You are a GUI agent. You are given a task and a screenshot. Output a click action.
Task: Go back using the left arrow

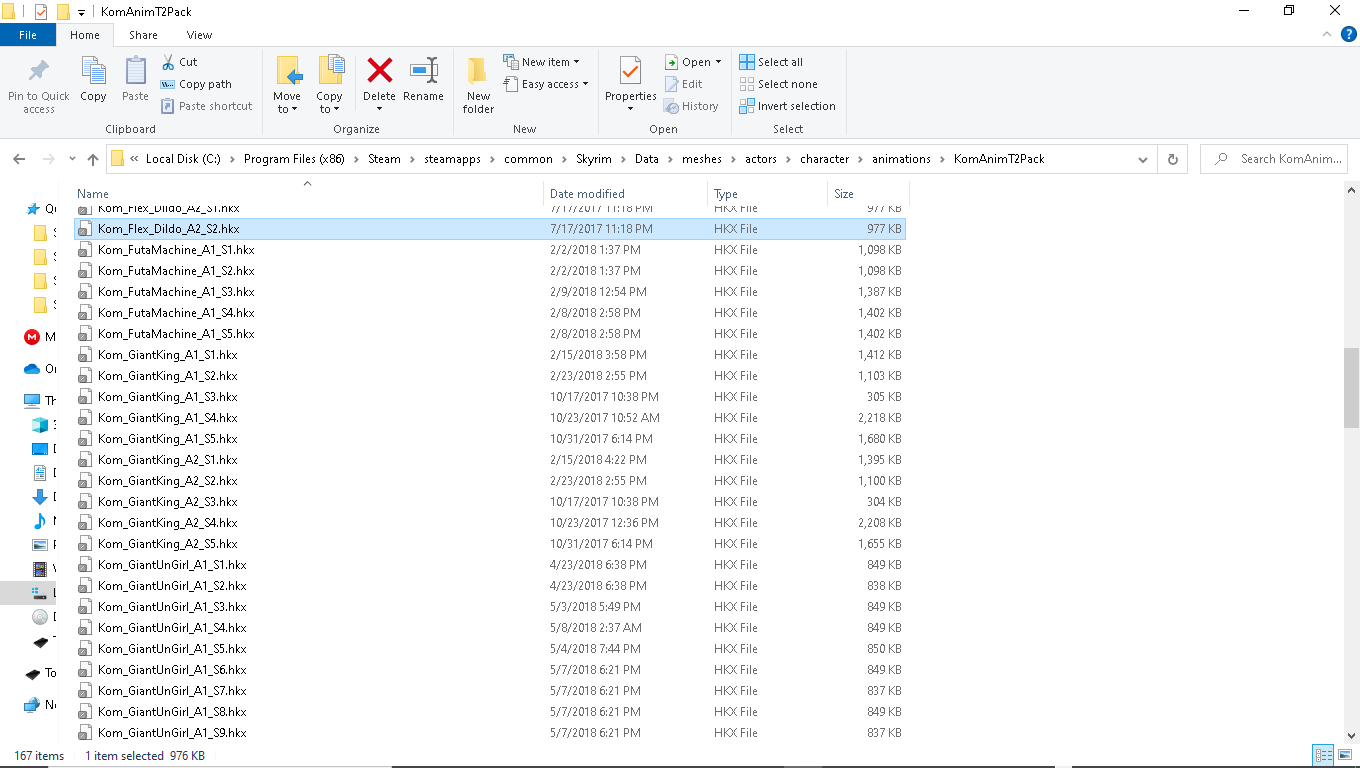point(19,159)
